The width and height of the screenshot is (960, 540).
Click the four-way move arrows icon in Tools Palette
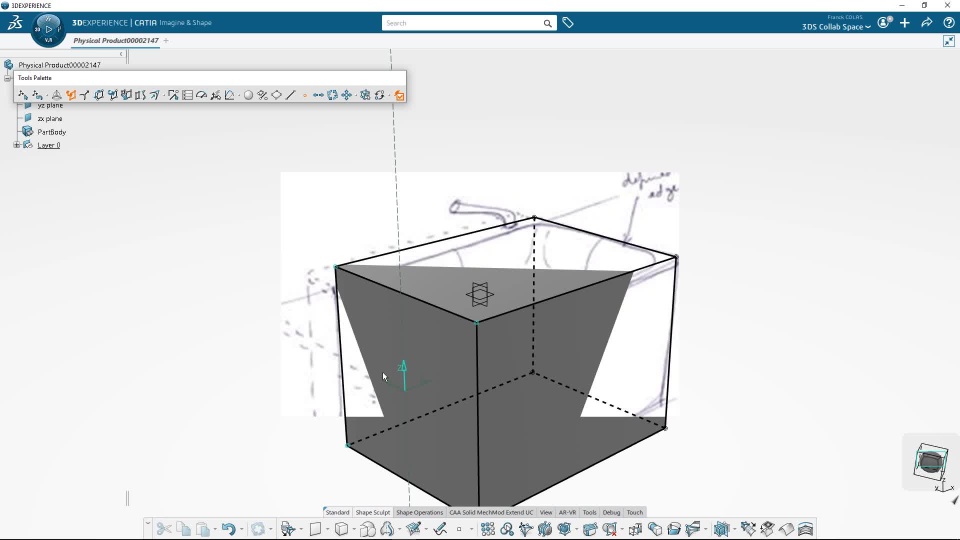(347, 95)
